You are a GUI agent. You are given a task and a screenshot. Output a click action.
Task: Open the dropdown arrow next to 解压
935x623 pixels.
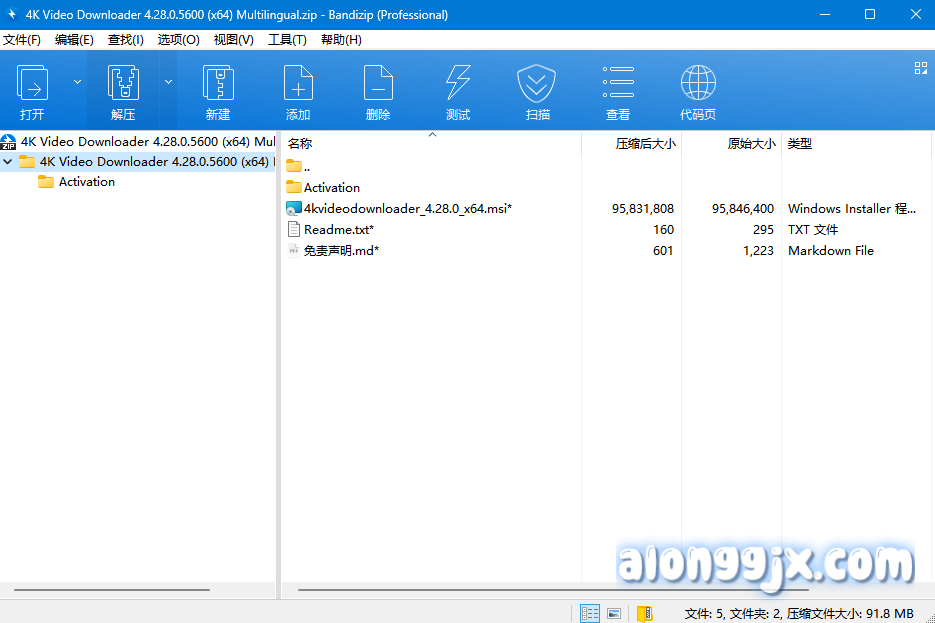168,82
